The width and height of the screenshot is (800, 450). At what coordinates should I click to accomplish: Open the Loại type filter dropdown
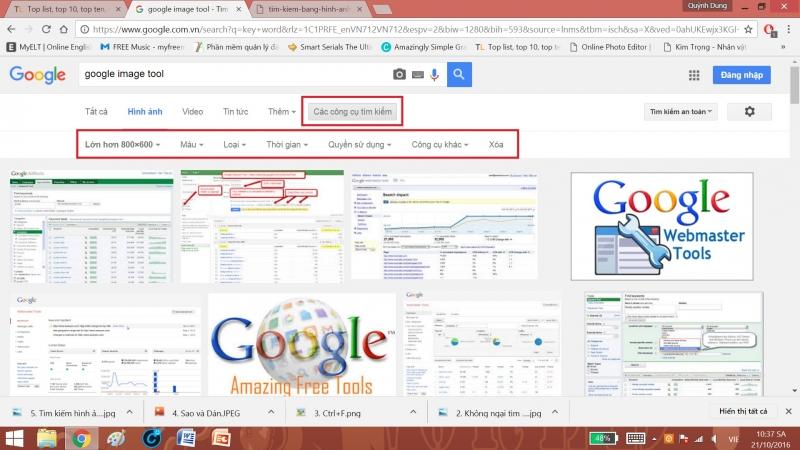point(234,144)
